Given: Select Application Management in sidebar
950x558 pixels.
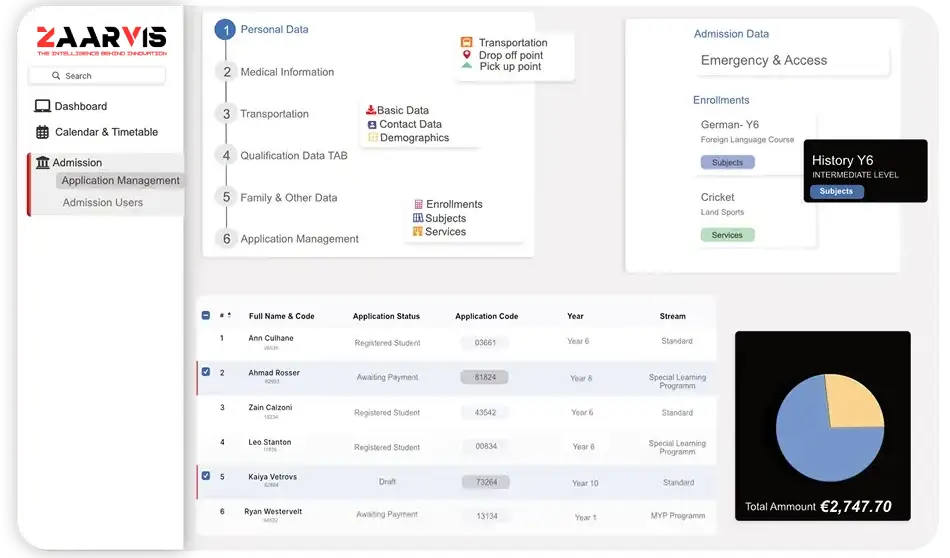Looking at the screenshot, I should coord(120,181).
